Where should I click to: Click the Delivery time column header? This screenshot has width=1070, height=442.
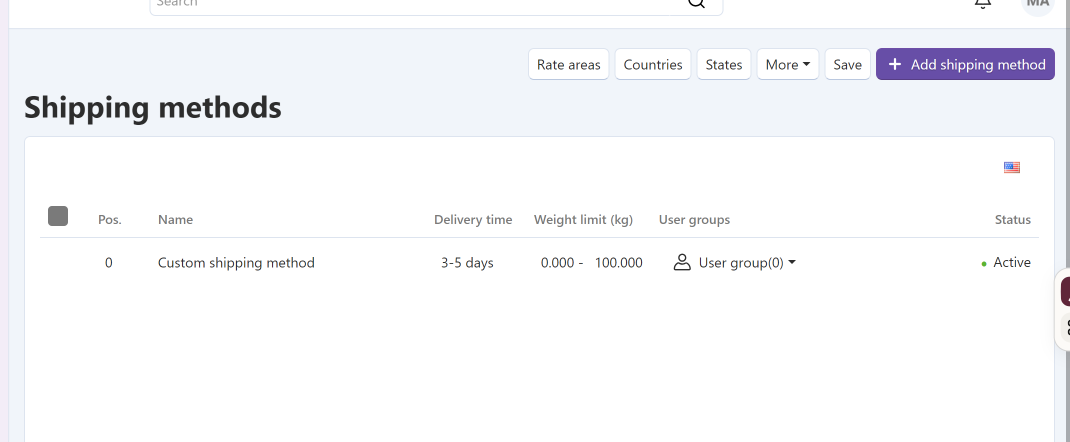[x=473, y=220]
